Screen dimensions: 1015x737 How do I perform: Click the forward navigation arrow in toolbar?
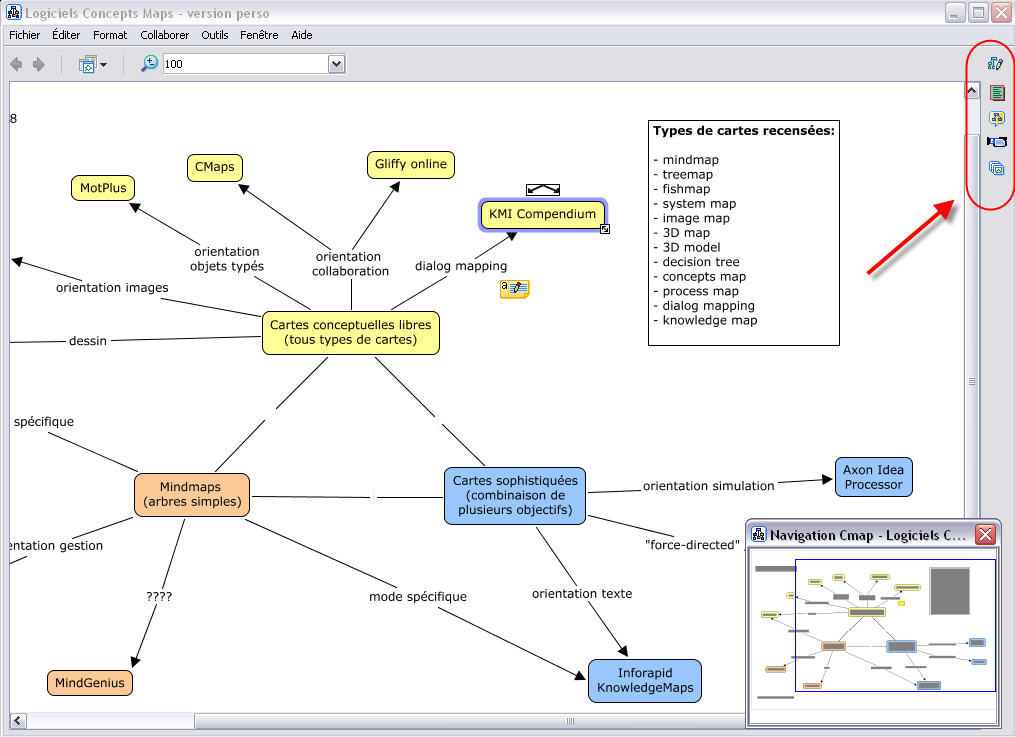39,64
